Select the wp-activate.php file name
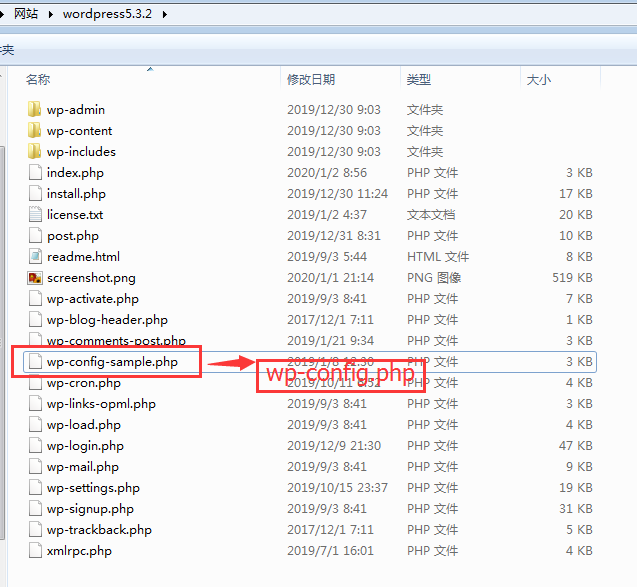This screenshot has width=637, height=587. point(93,299)
